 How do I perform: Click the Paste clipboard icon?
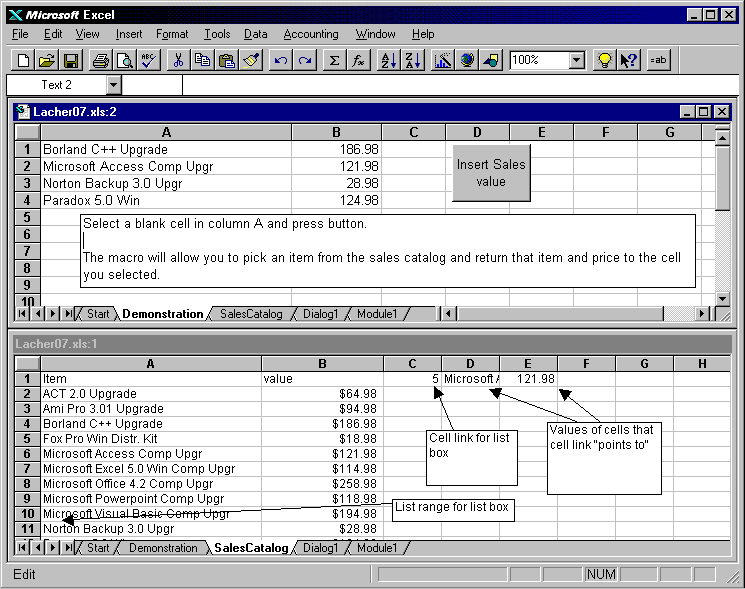coord(227,60)
